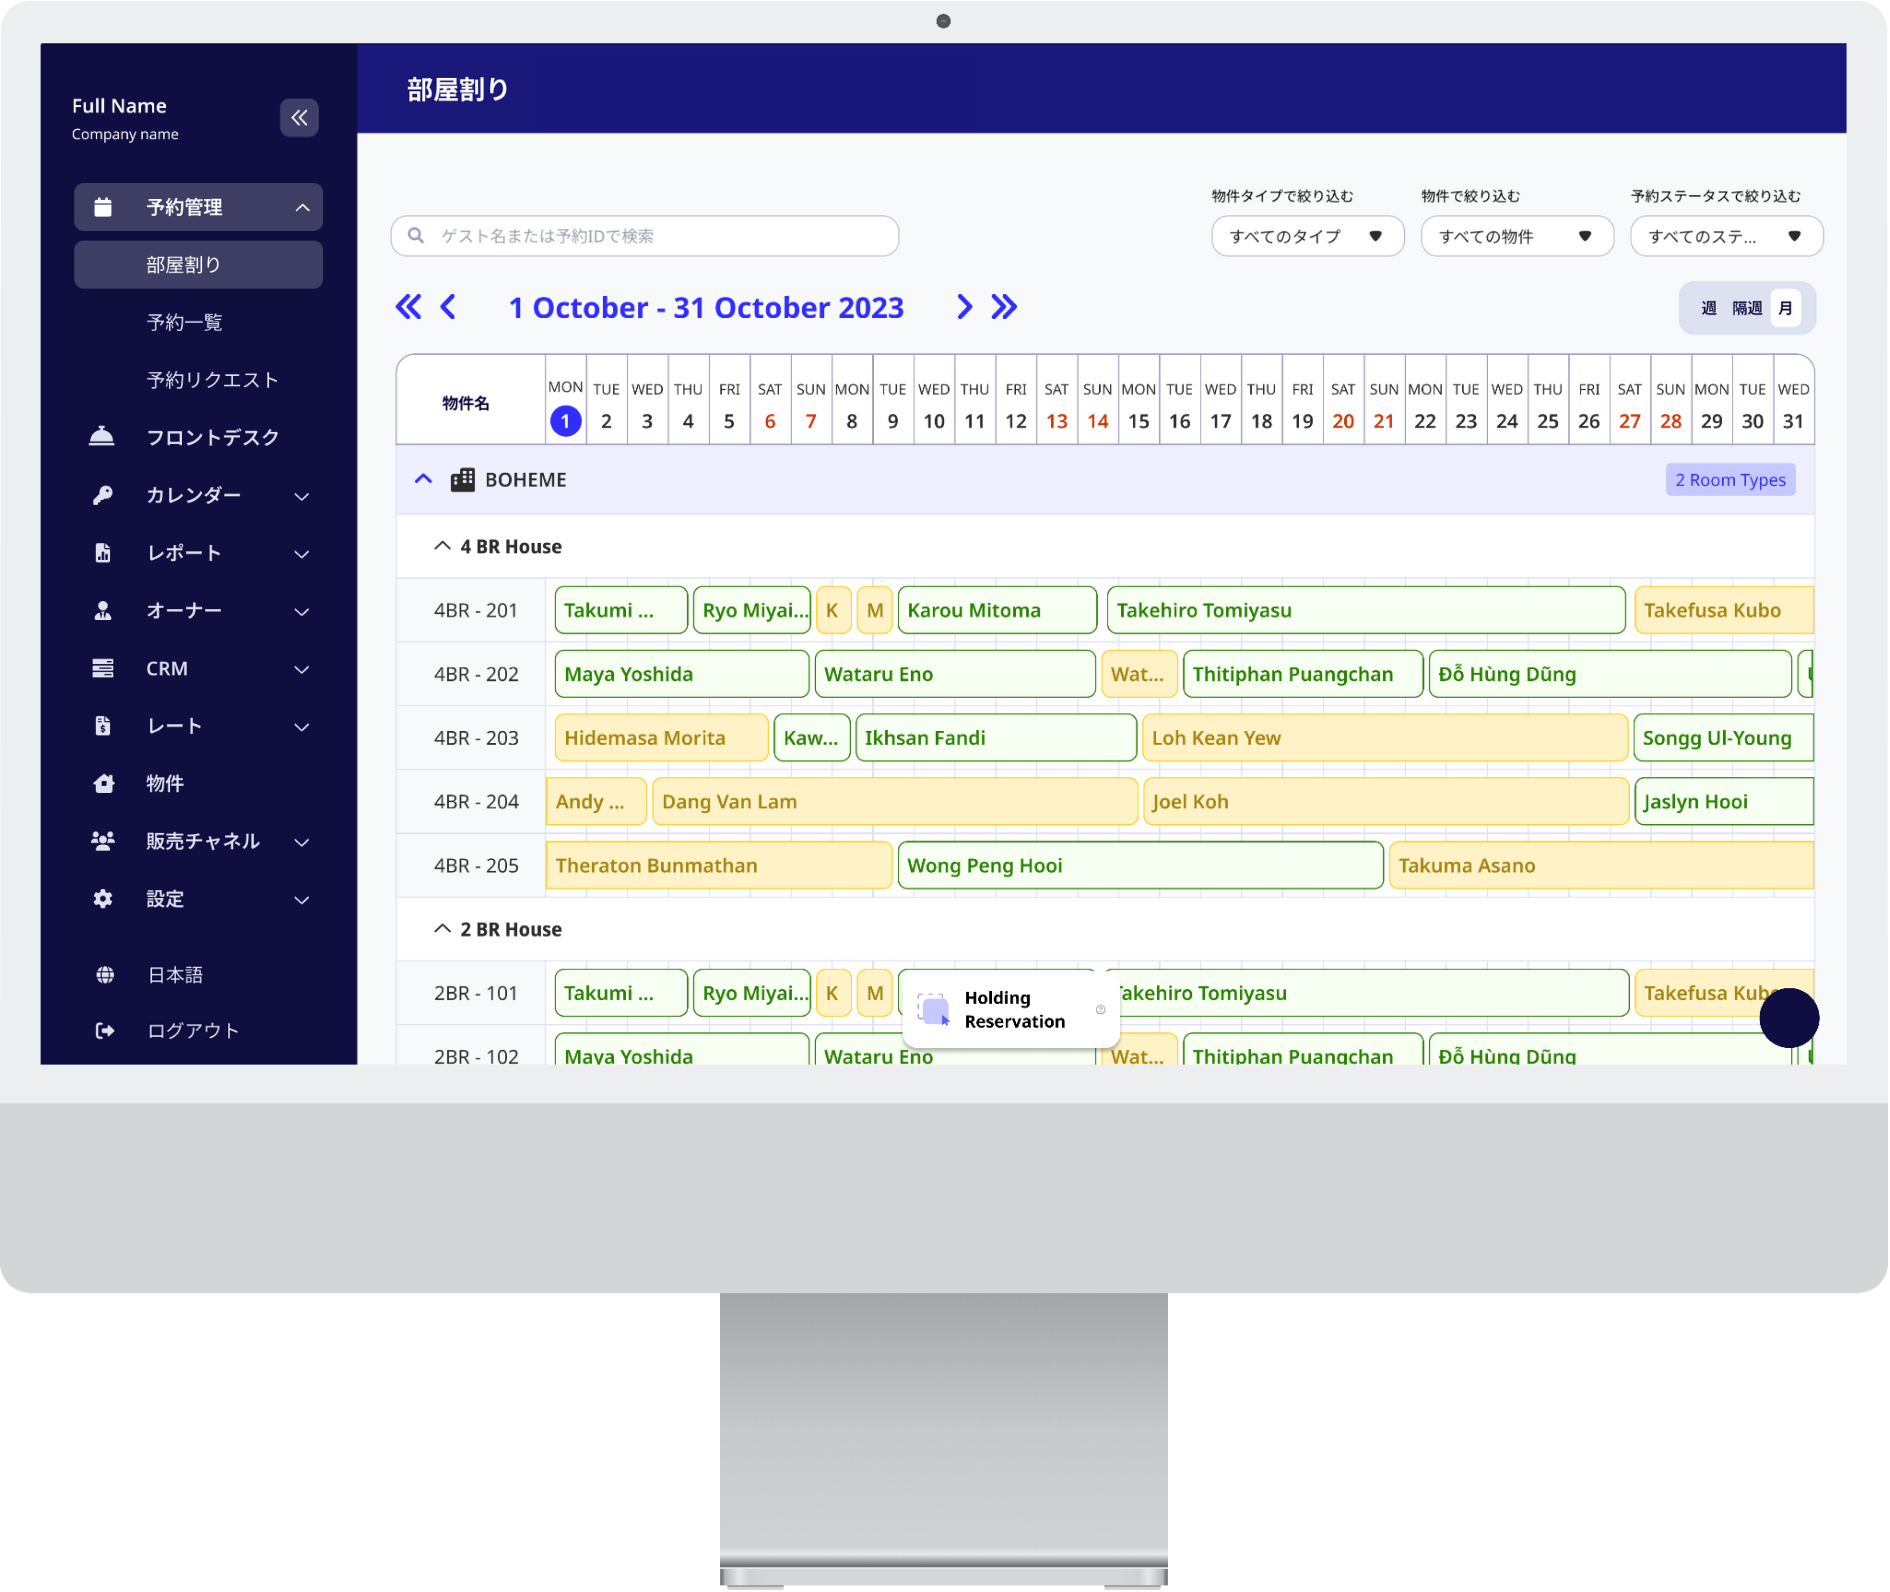Image resolution: width=1890 pixels, height=1592 pixels.
Task: Click the 販売チャネル people icon
Action: point(103,841)
